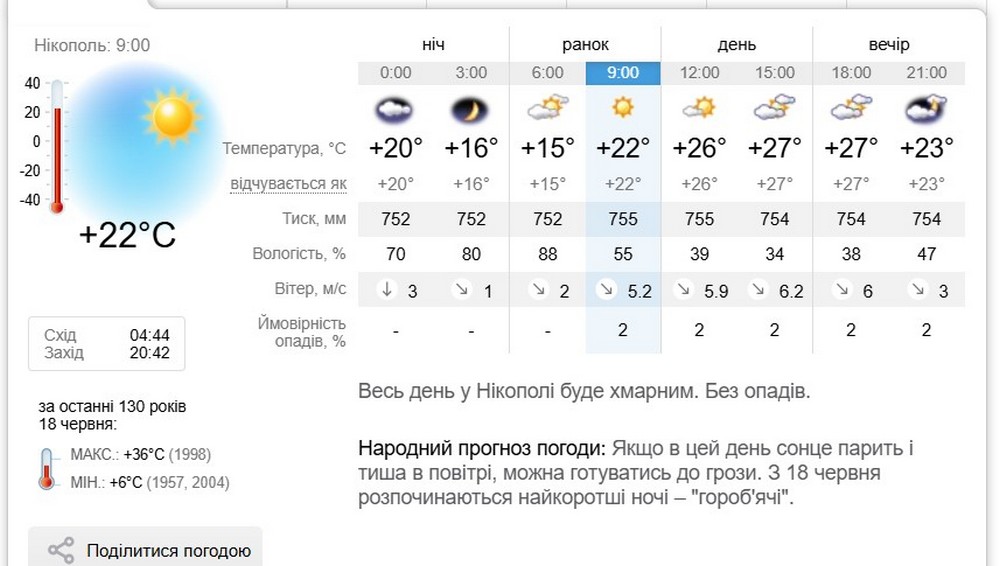Click the 9:00 wind direction arrow

[x=606, y=290]
